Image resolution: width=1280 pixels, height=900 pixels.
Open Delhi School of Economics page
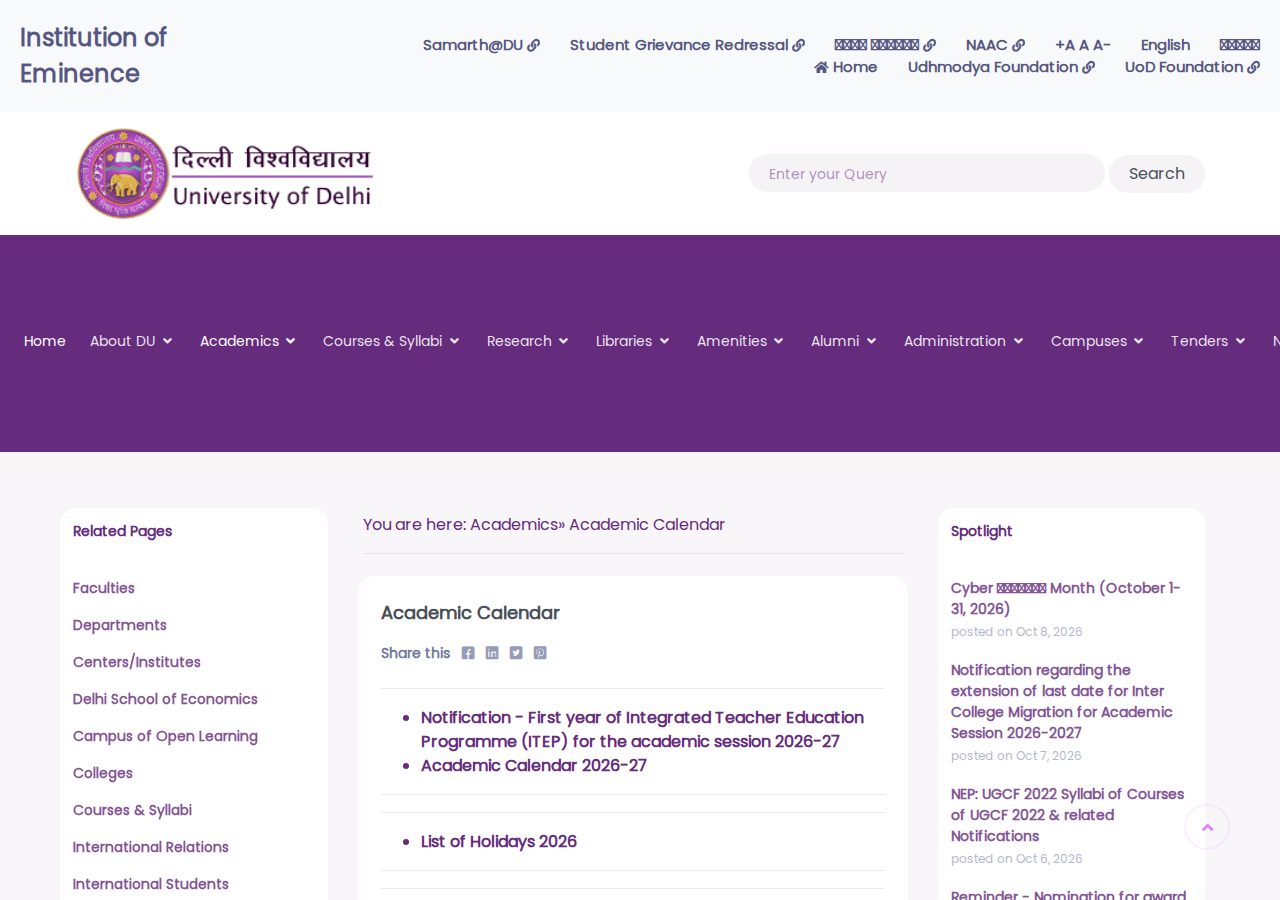click(165, 699)
